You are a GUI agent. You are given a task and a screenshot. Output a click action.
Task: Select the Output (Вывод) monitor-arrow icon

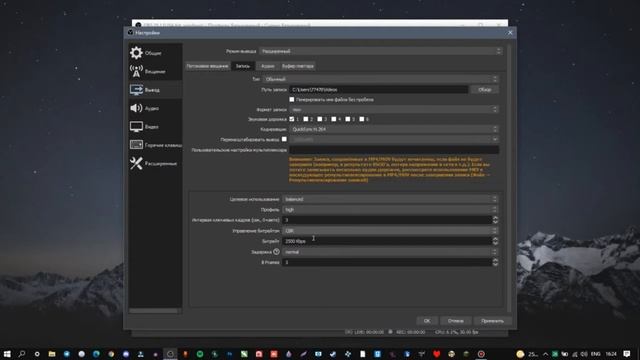pyautogui.click(x=136, y=89)
